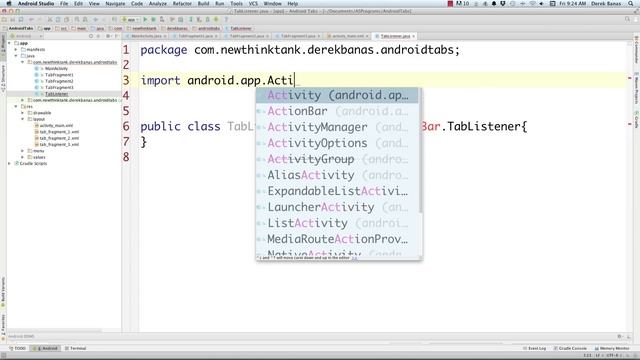Screen dimensions: 640x360
Task: Open the Android project view dropdown
Action: click(x=26, y=36)
